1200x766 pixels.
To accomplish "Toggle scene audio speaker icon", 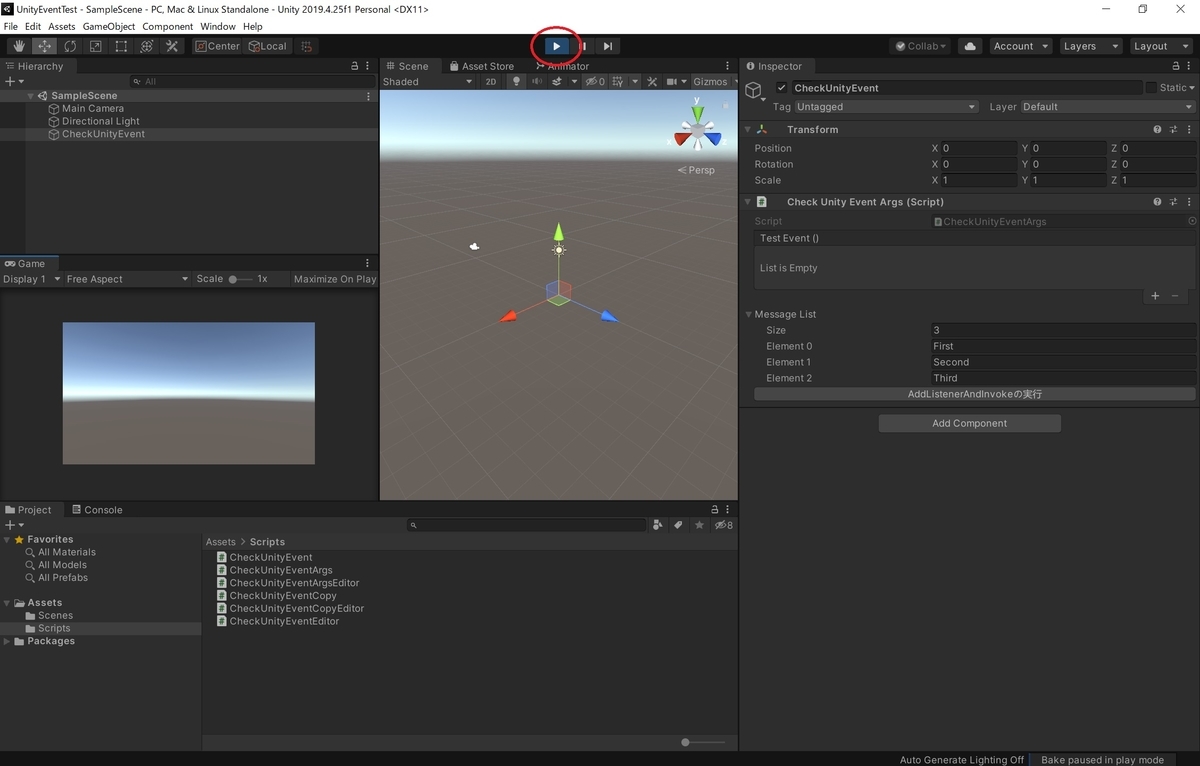I will tap(538, 82).
